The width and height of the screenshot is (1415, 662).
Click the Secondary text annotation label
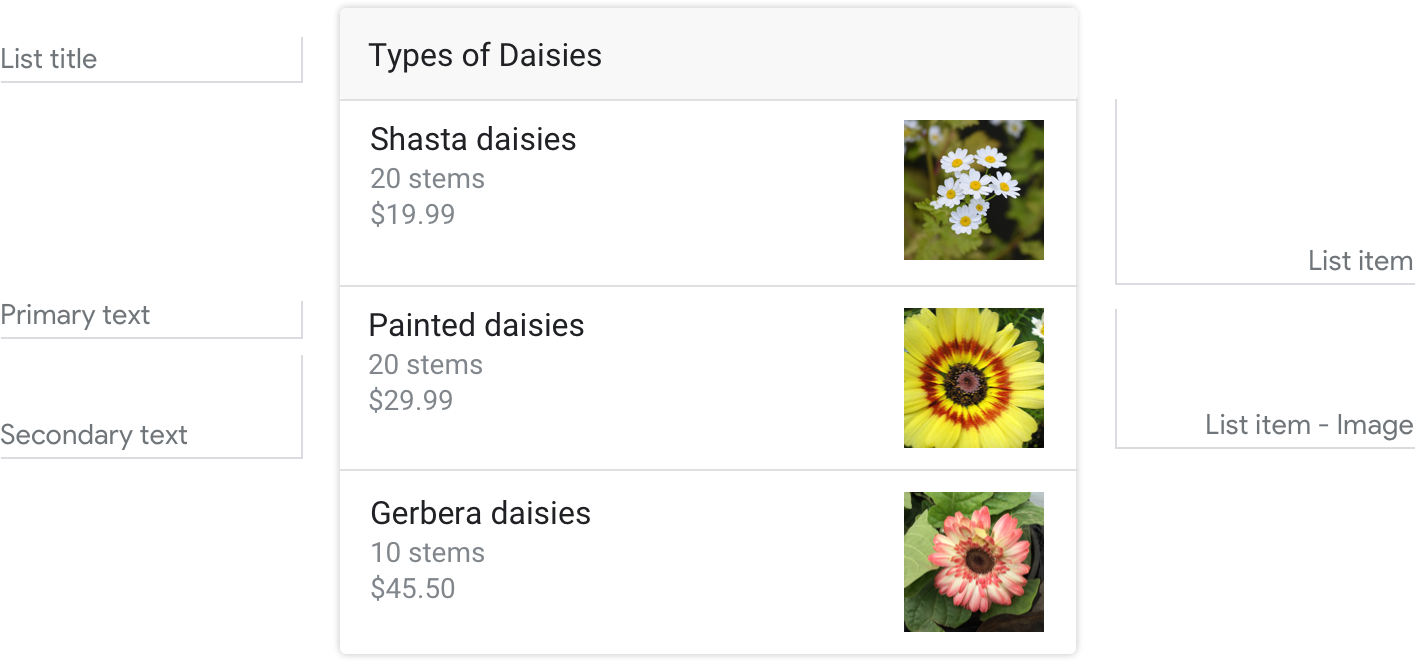[x=94, y=435]
